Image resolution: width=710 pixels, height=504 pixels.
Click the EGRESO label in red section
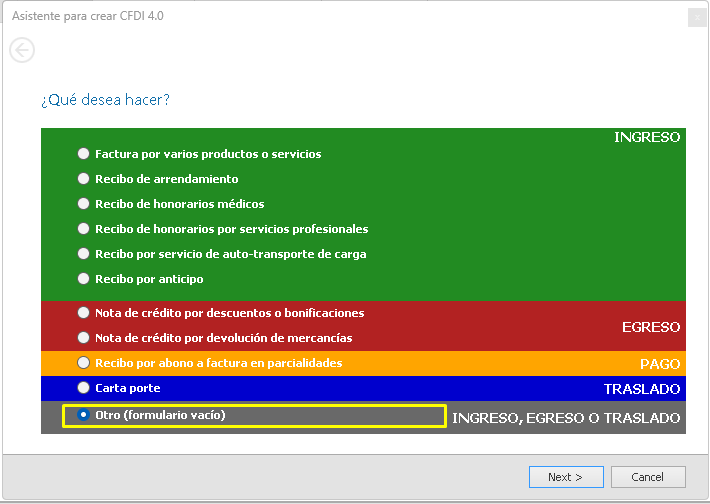[x=650, y=327]
